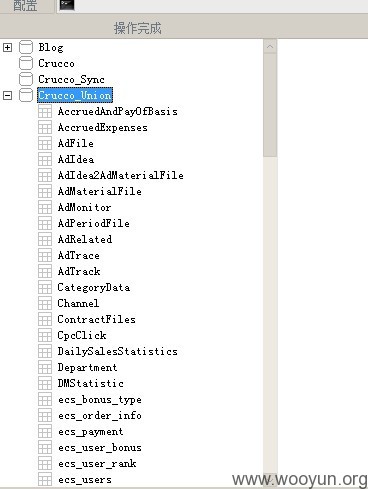Click the Blog database cylinder icon

click(26, 47)
